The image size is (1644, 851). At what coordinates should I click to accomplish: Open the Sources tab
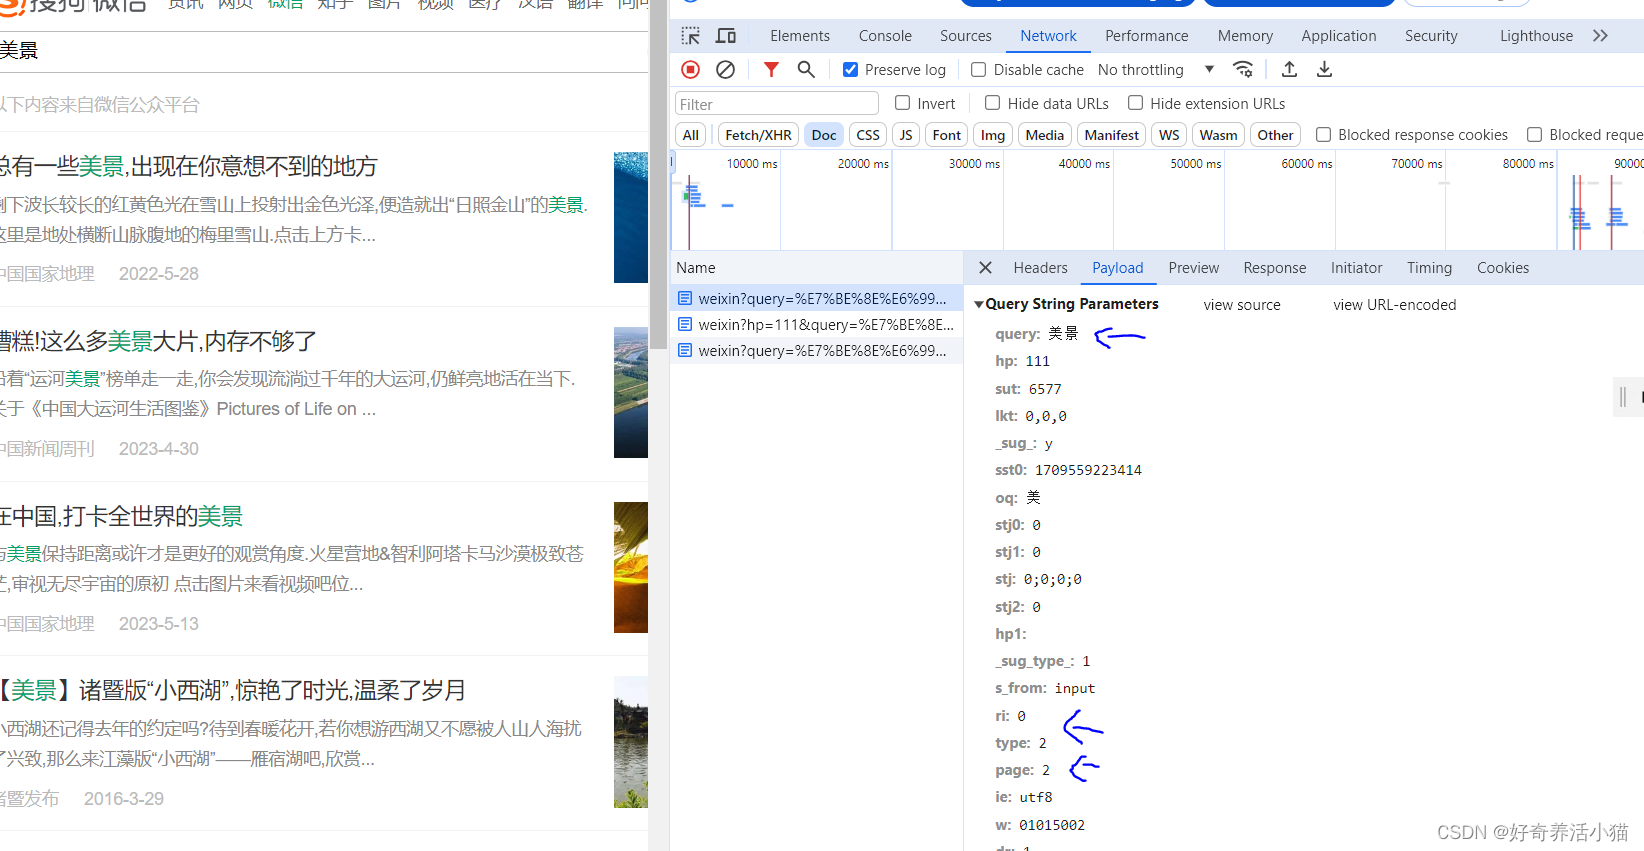tap(966, 36)
